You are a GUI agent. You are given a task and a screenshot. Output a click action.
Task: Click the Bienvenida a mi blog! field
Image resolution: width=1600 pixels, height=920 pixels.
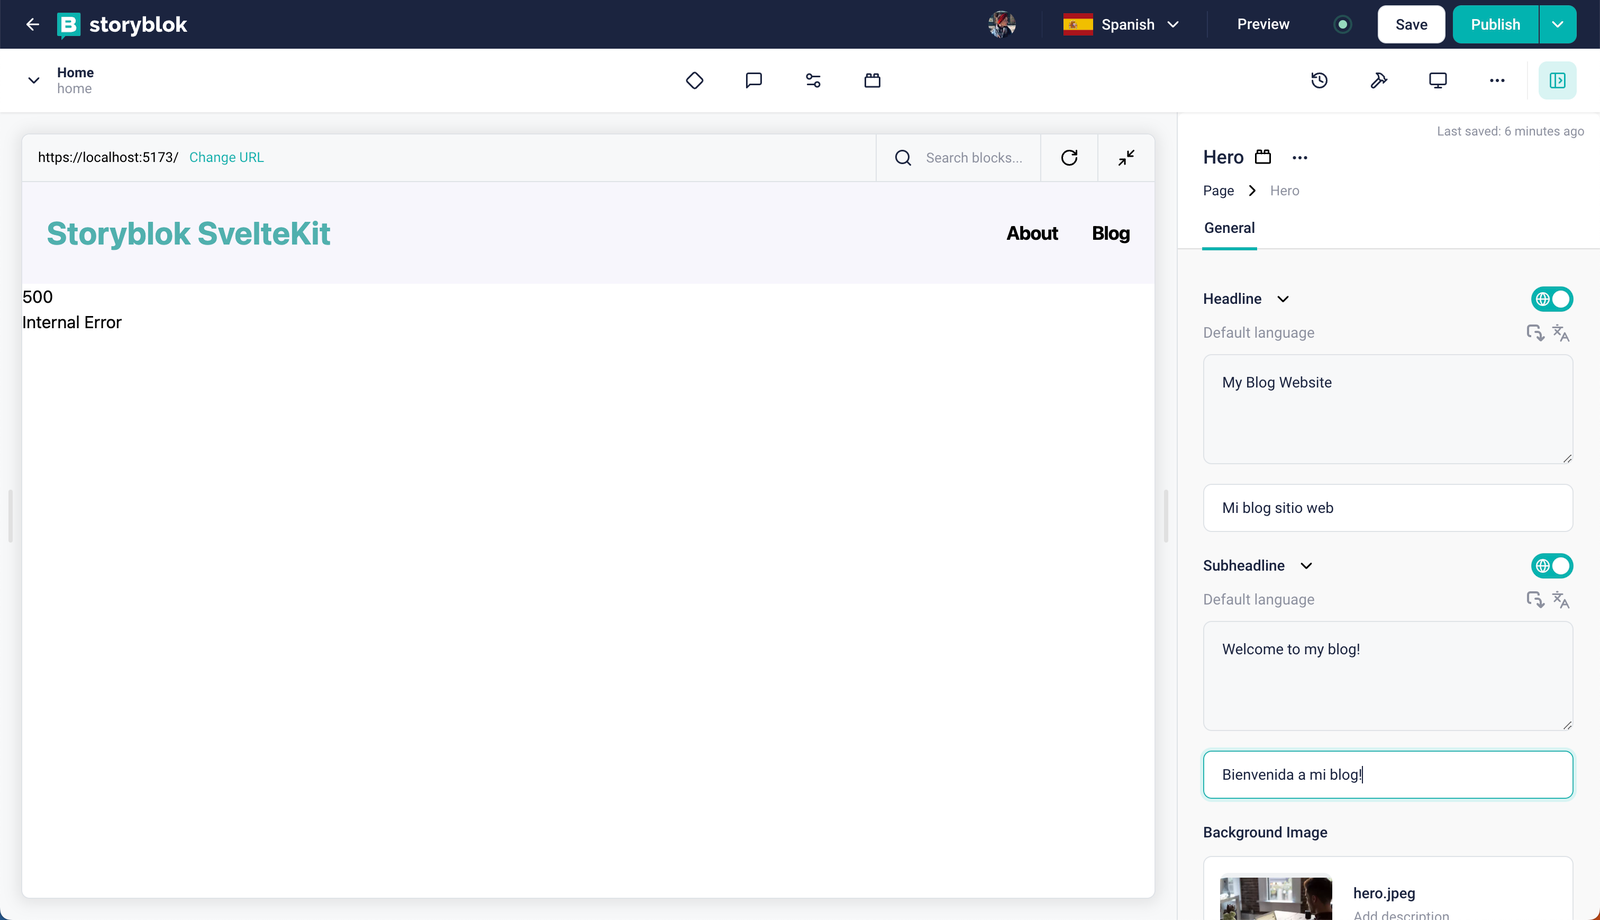(x=1388, y=775)
